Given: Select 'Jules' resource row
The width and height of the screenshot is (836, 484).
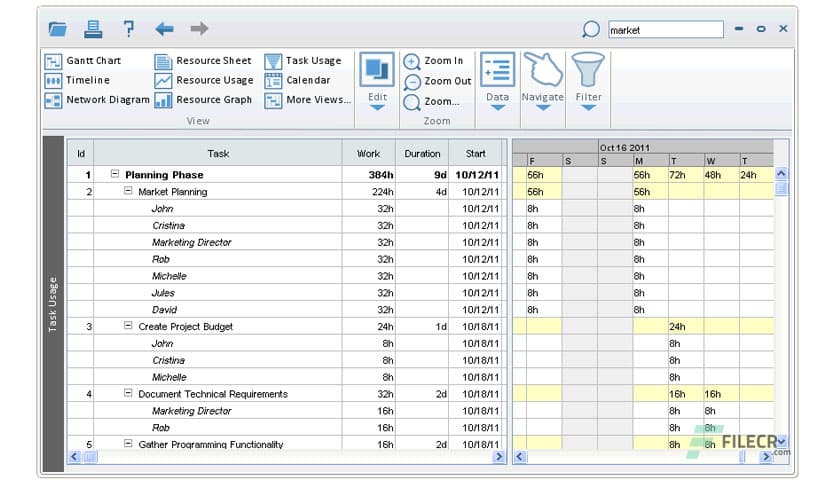Looking at the screenshot, I should [x=163, y=293].
